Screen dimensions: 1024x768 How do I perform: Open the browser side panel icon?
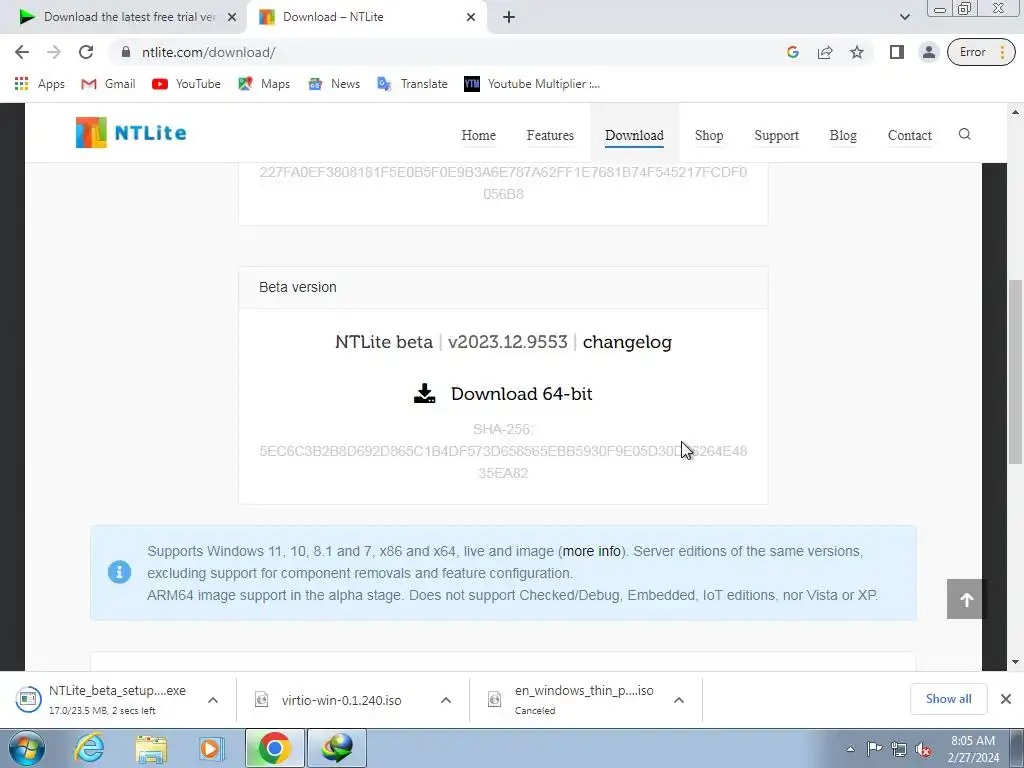pyautogui.click(x=897, y=52)
